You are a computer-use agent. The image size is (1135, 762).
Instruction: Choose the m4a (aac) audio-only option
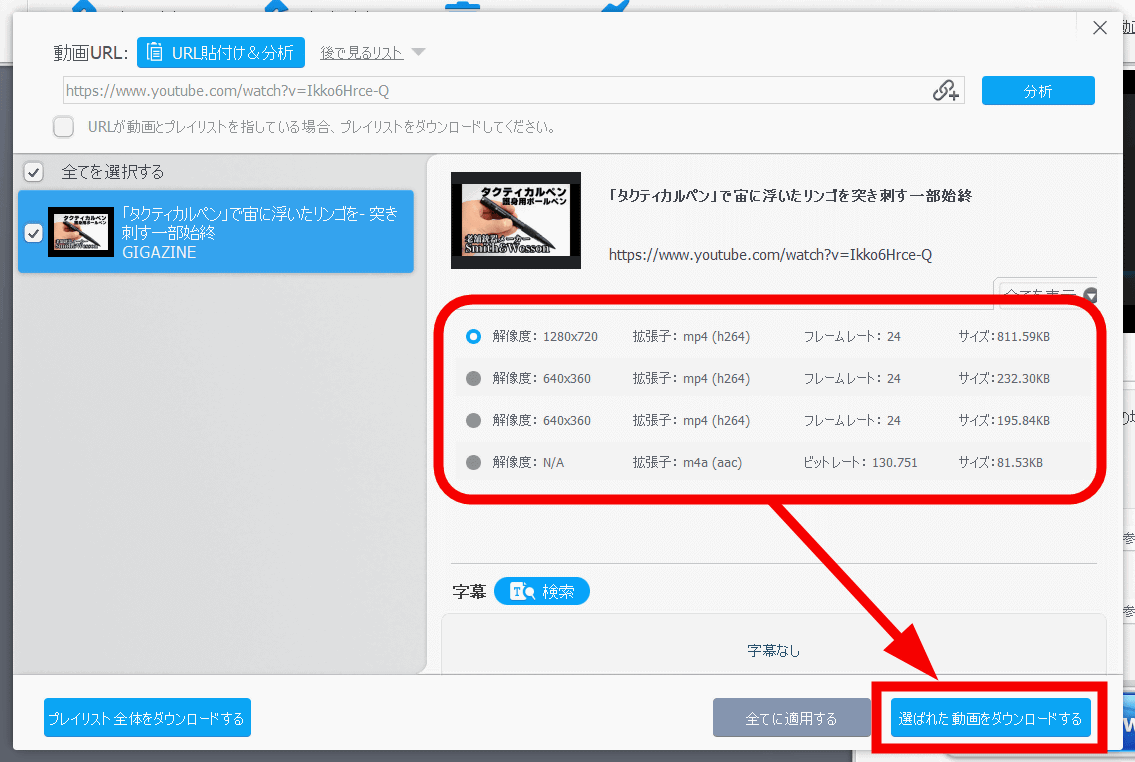click(474, 463)
